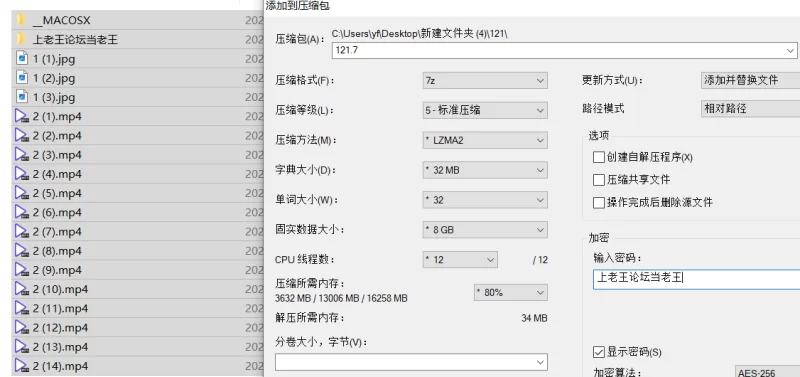Open 压缩等级 标准压缩 dropdown
Image resolution: width=800 pixels, height=377 pixels.
485,110
